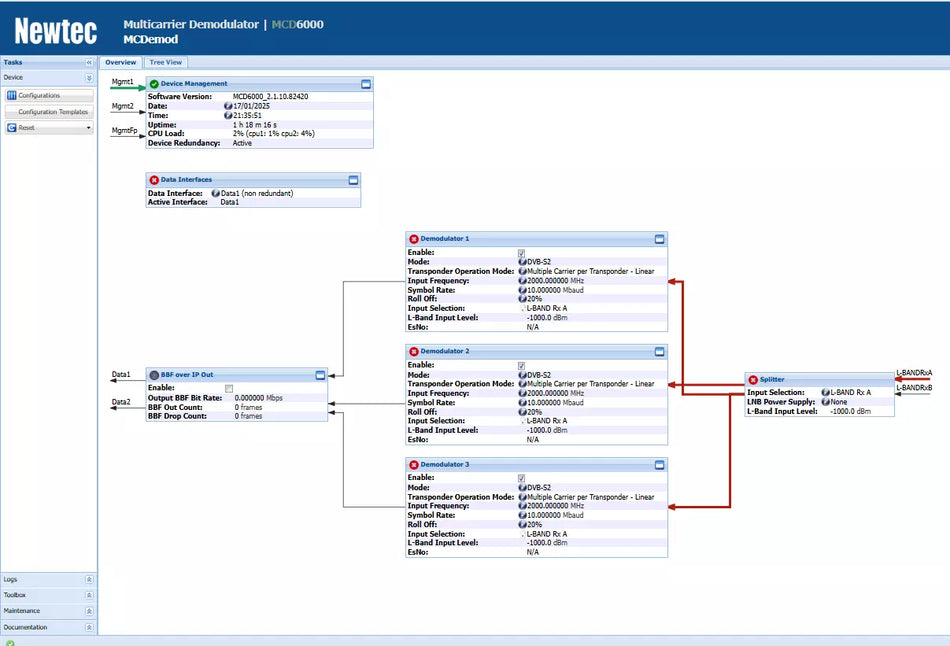Edit Demodulator 2 Transponder Operation Mode icon
The height and width of the screenshot is (646, 950).
[x=522, y=384]
